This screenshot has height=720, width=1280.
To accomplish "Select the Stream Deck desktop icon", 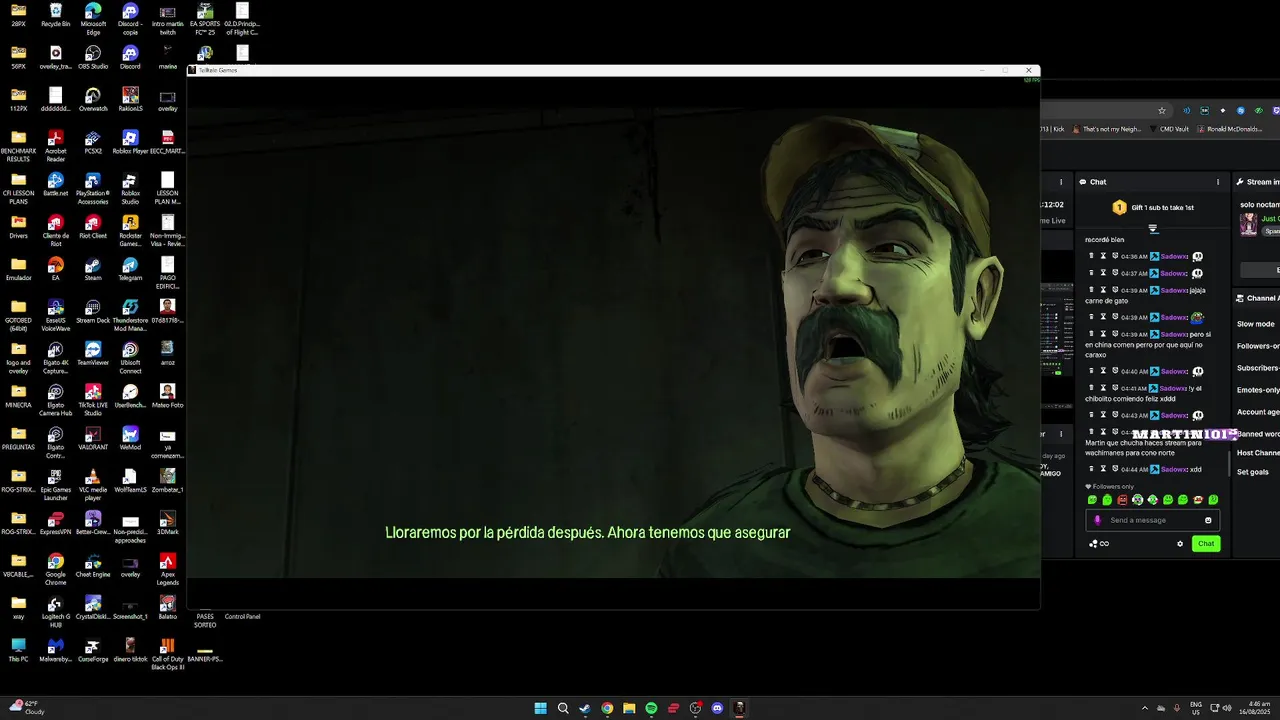I will pos(92,311).
